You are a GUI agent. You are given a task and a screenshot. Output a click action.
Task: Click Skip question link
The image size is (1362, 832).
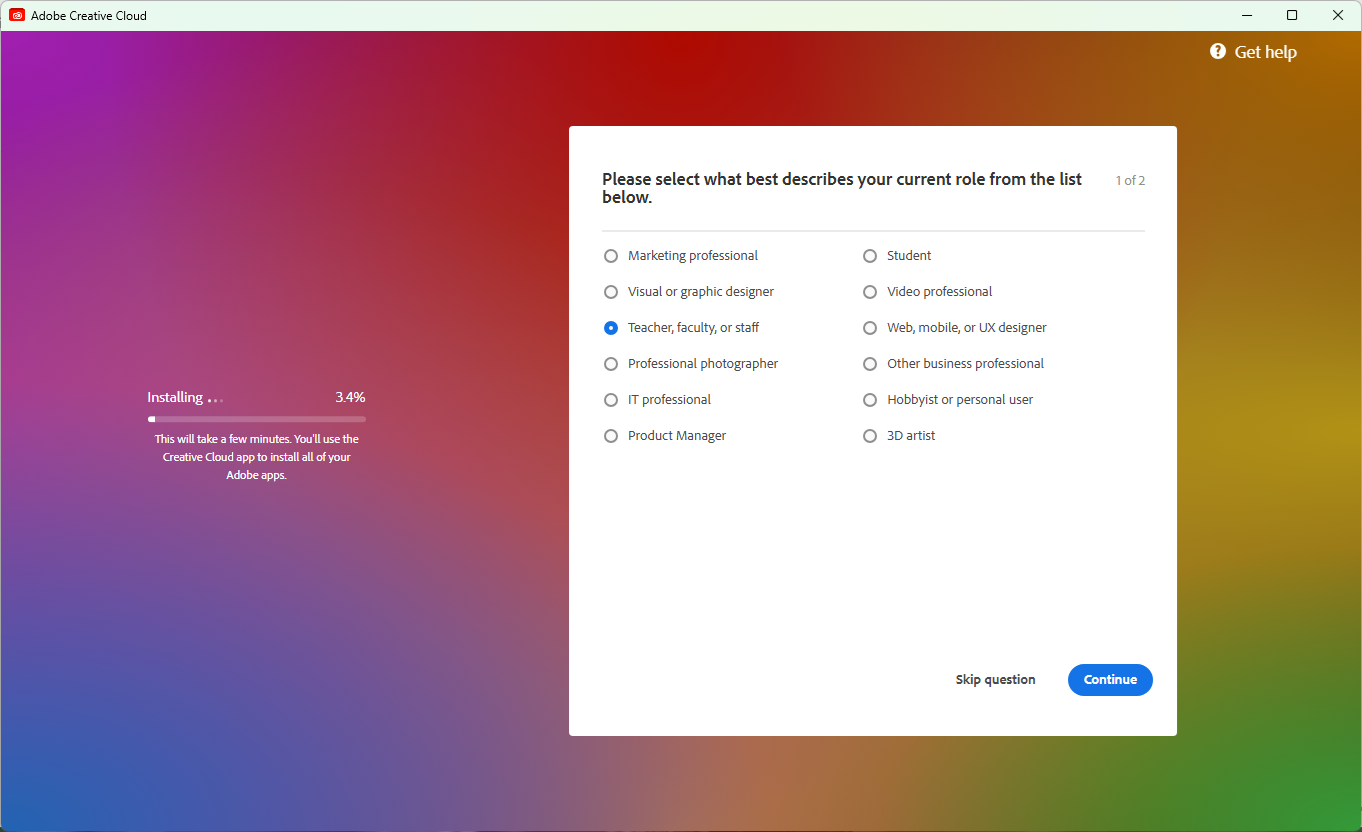[995, 680]
